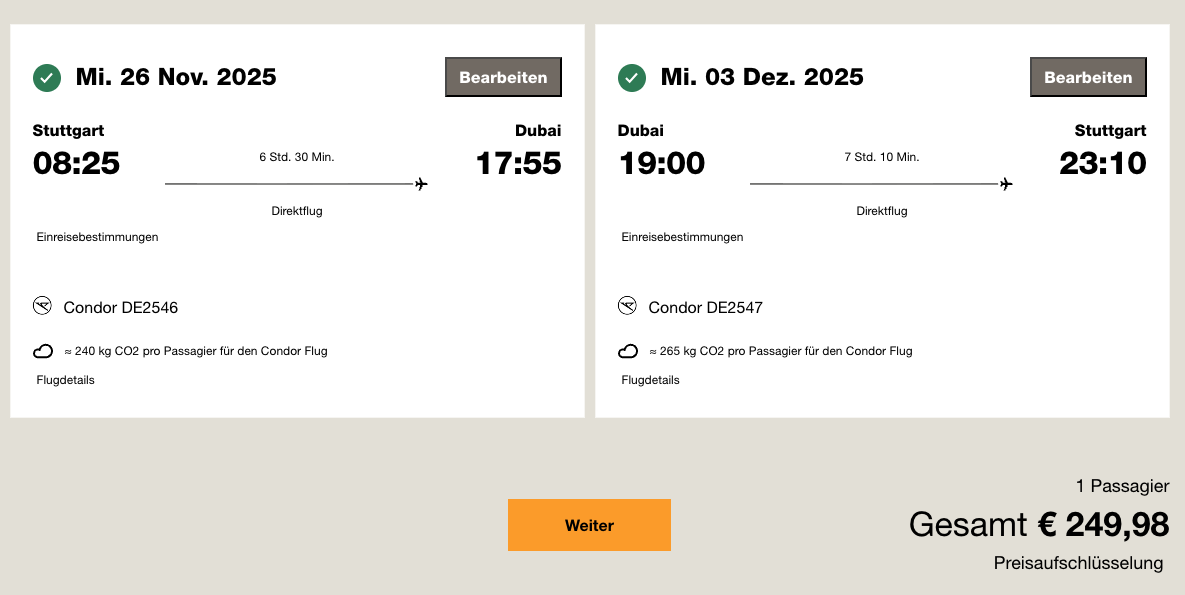1185x595 pixels.
Task: Click the Condor DE2547 flight number text
Action: [705, 307]
